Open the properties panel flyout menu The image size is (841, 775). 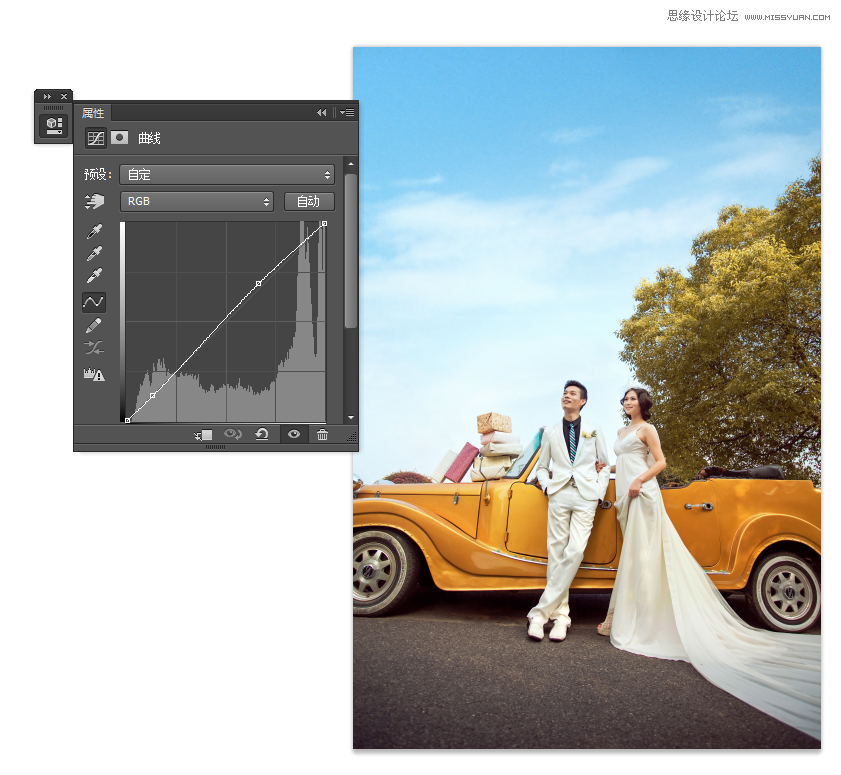(347, 112)
